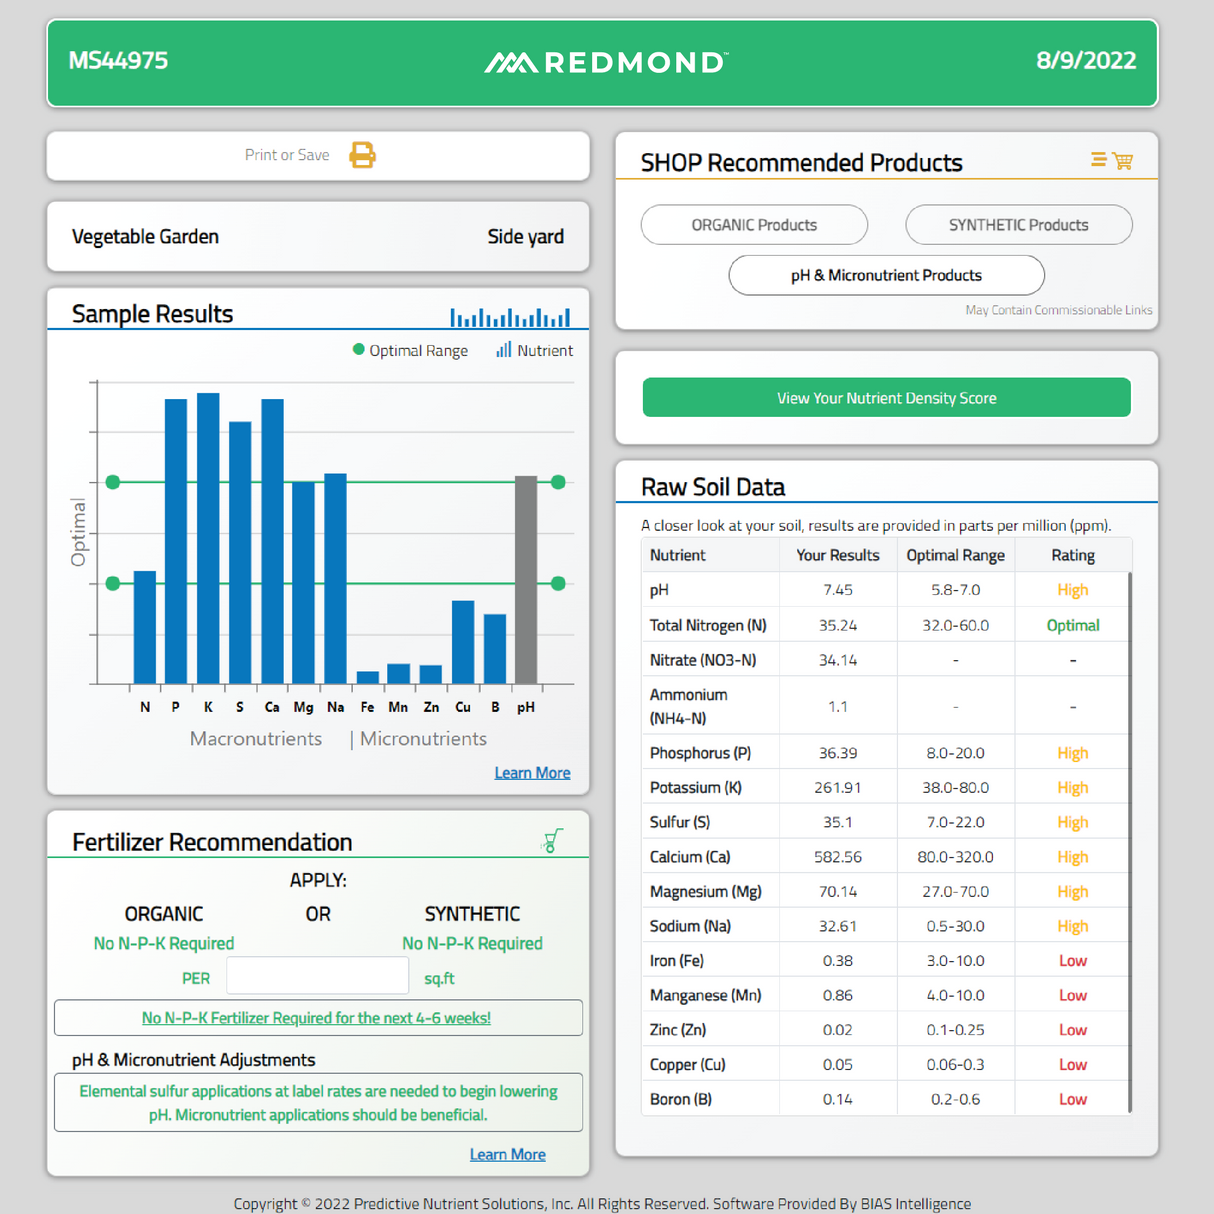Open the SYNTHETIC Products shop
This screenshot has height=1214, width=1214.
pyautogui.click(x=1018, y=225)
